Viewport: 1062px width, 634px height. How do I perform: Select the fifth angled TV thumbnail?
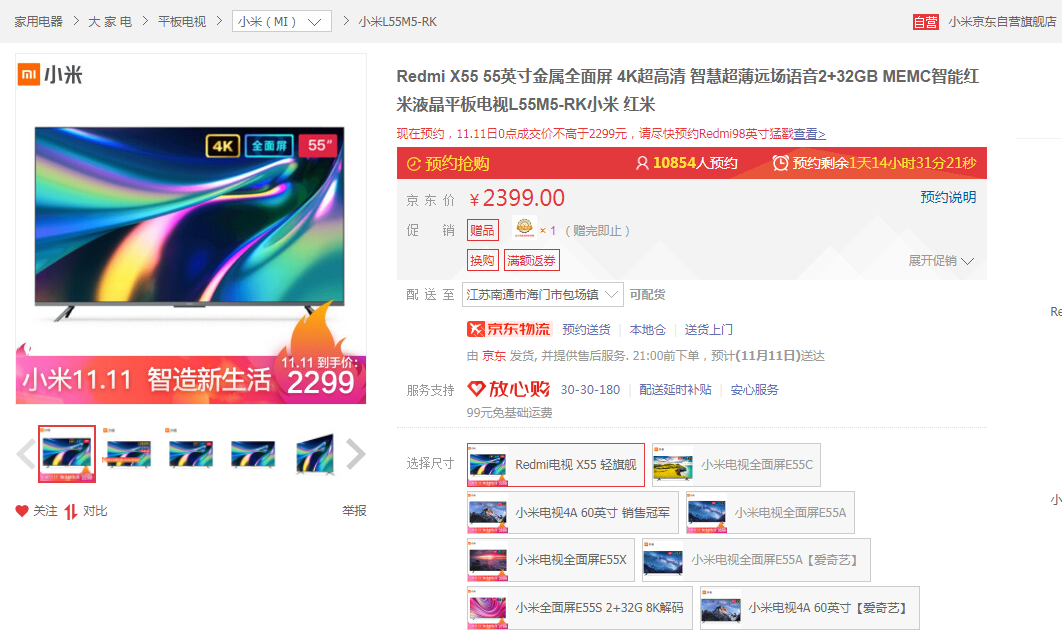point(315,454)
